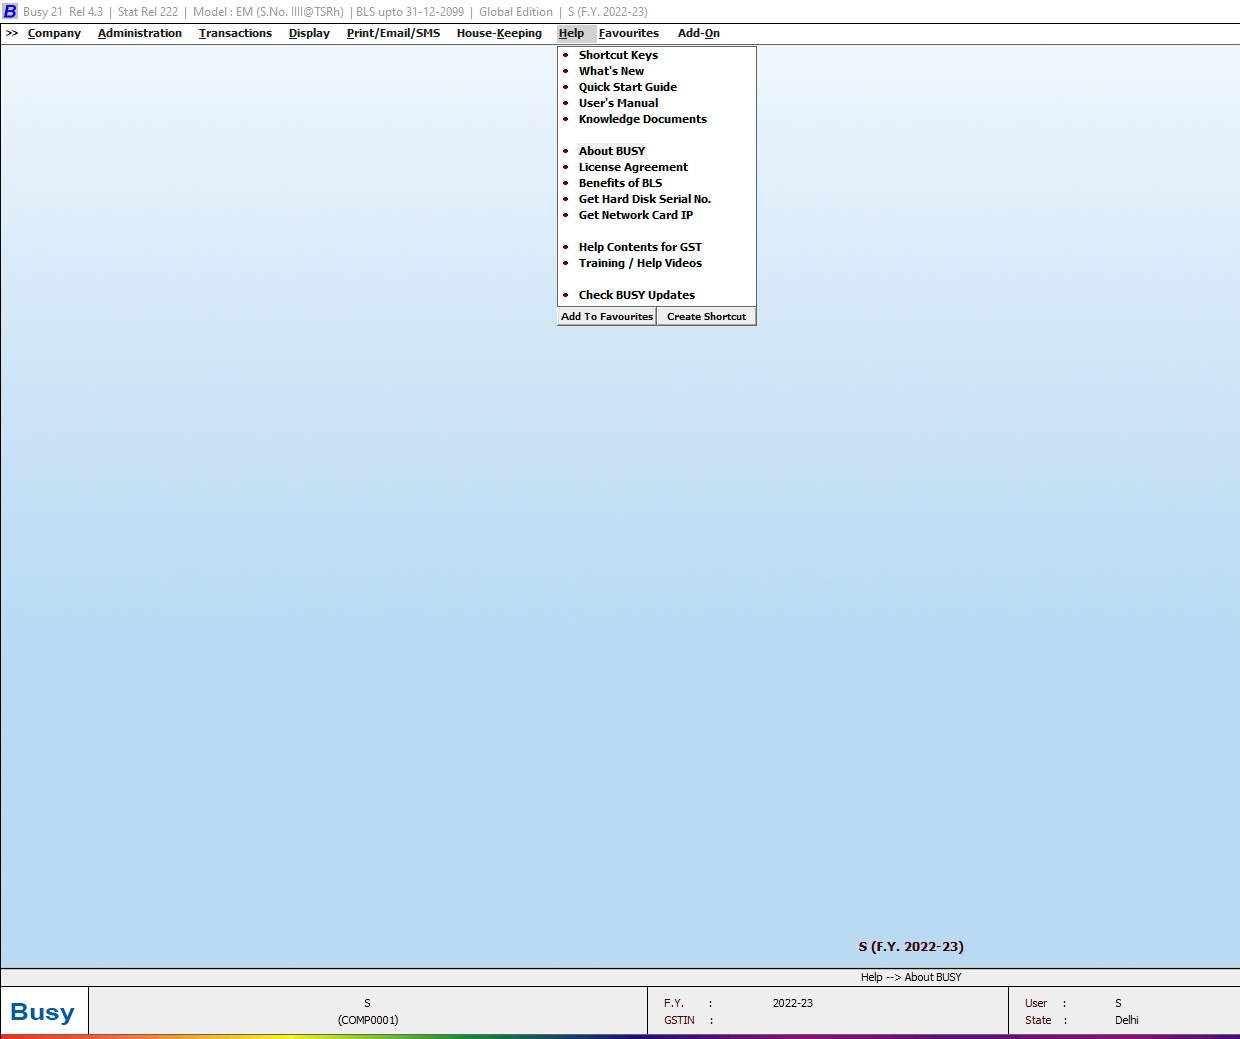Click the (COMP0001) company code
The width and height of the screenshot is (1240, 1039).
pos(368,1020)
